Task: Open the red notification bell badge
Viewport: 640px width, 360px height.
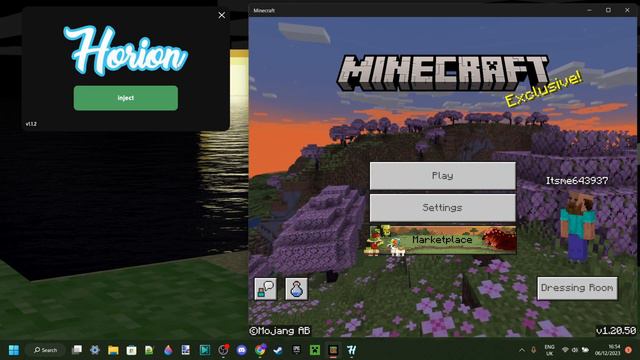Action: (628, 350)
